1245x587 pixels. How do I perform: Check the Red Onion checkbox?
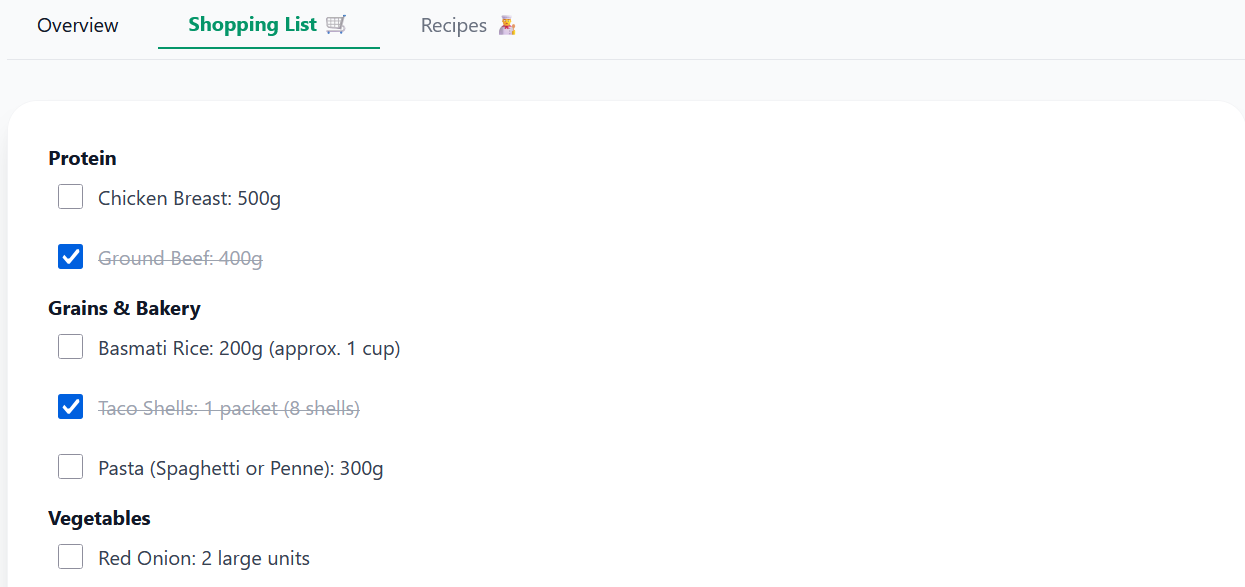point(70,557)
